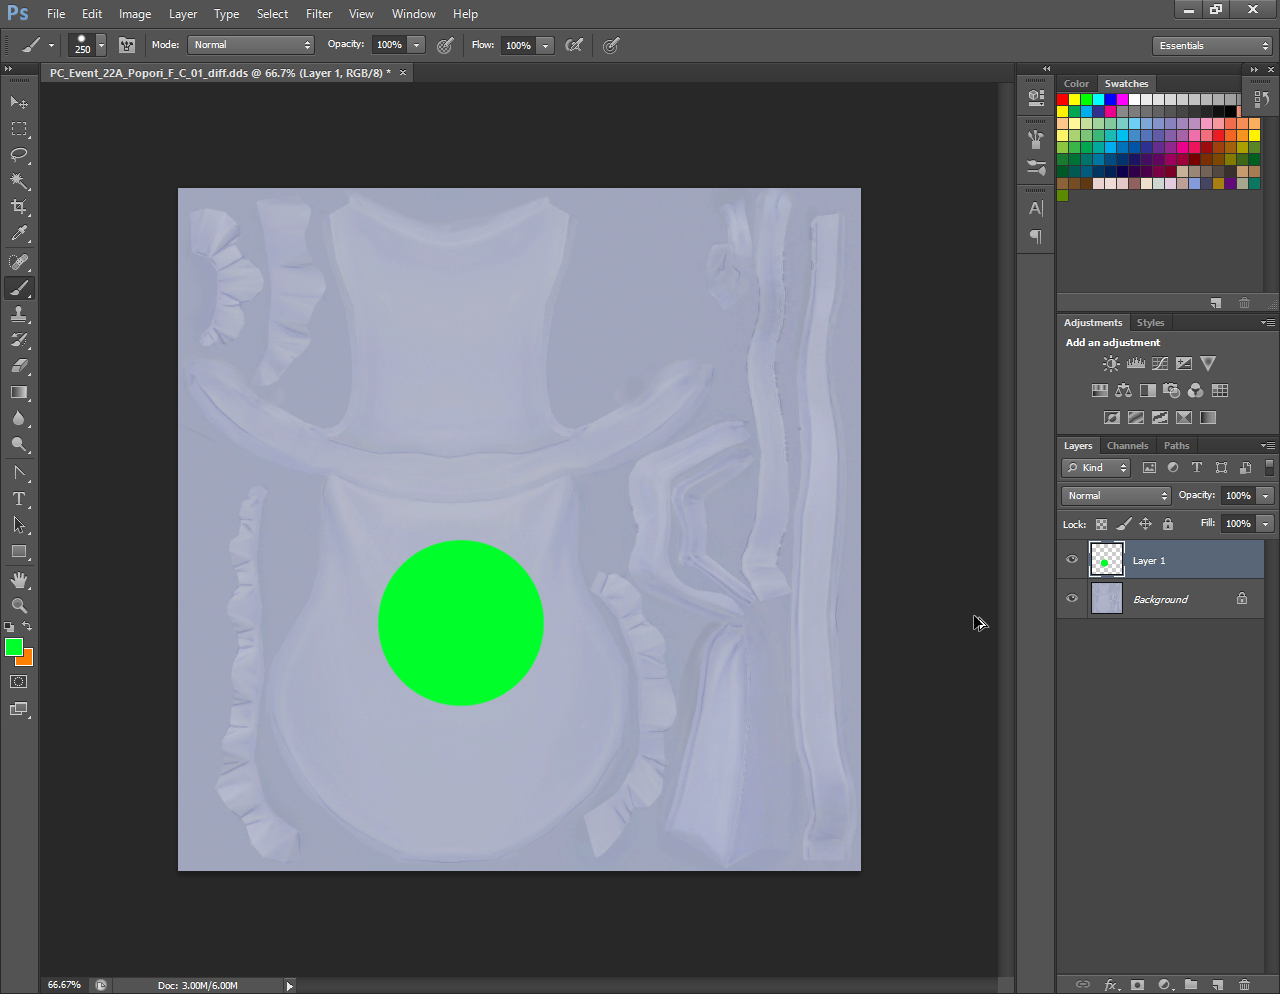Toggle lock transparent pixels for layer
Image resolution: width=1280 pixels, height=994 pixels.
point(1101,524)
